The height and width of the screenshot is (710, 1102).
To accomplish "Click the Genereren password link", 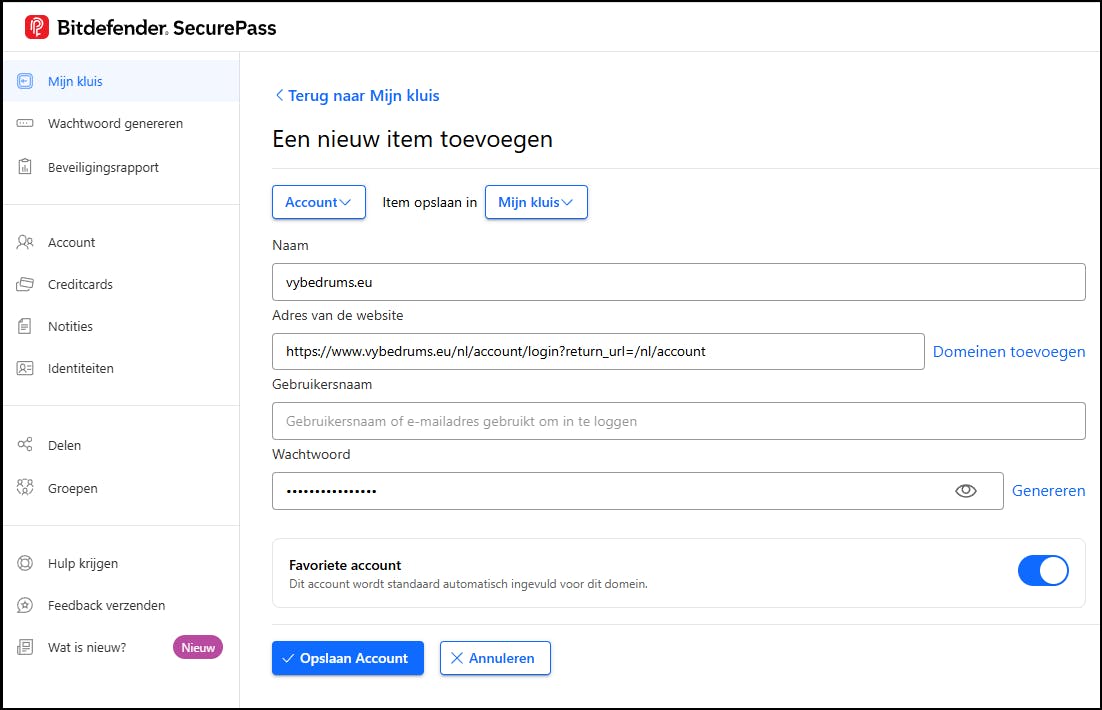I will [1048, 491].
